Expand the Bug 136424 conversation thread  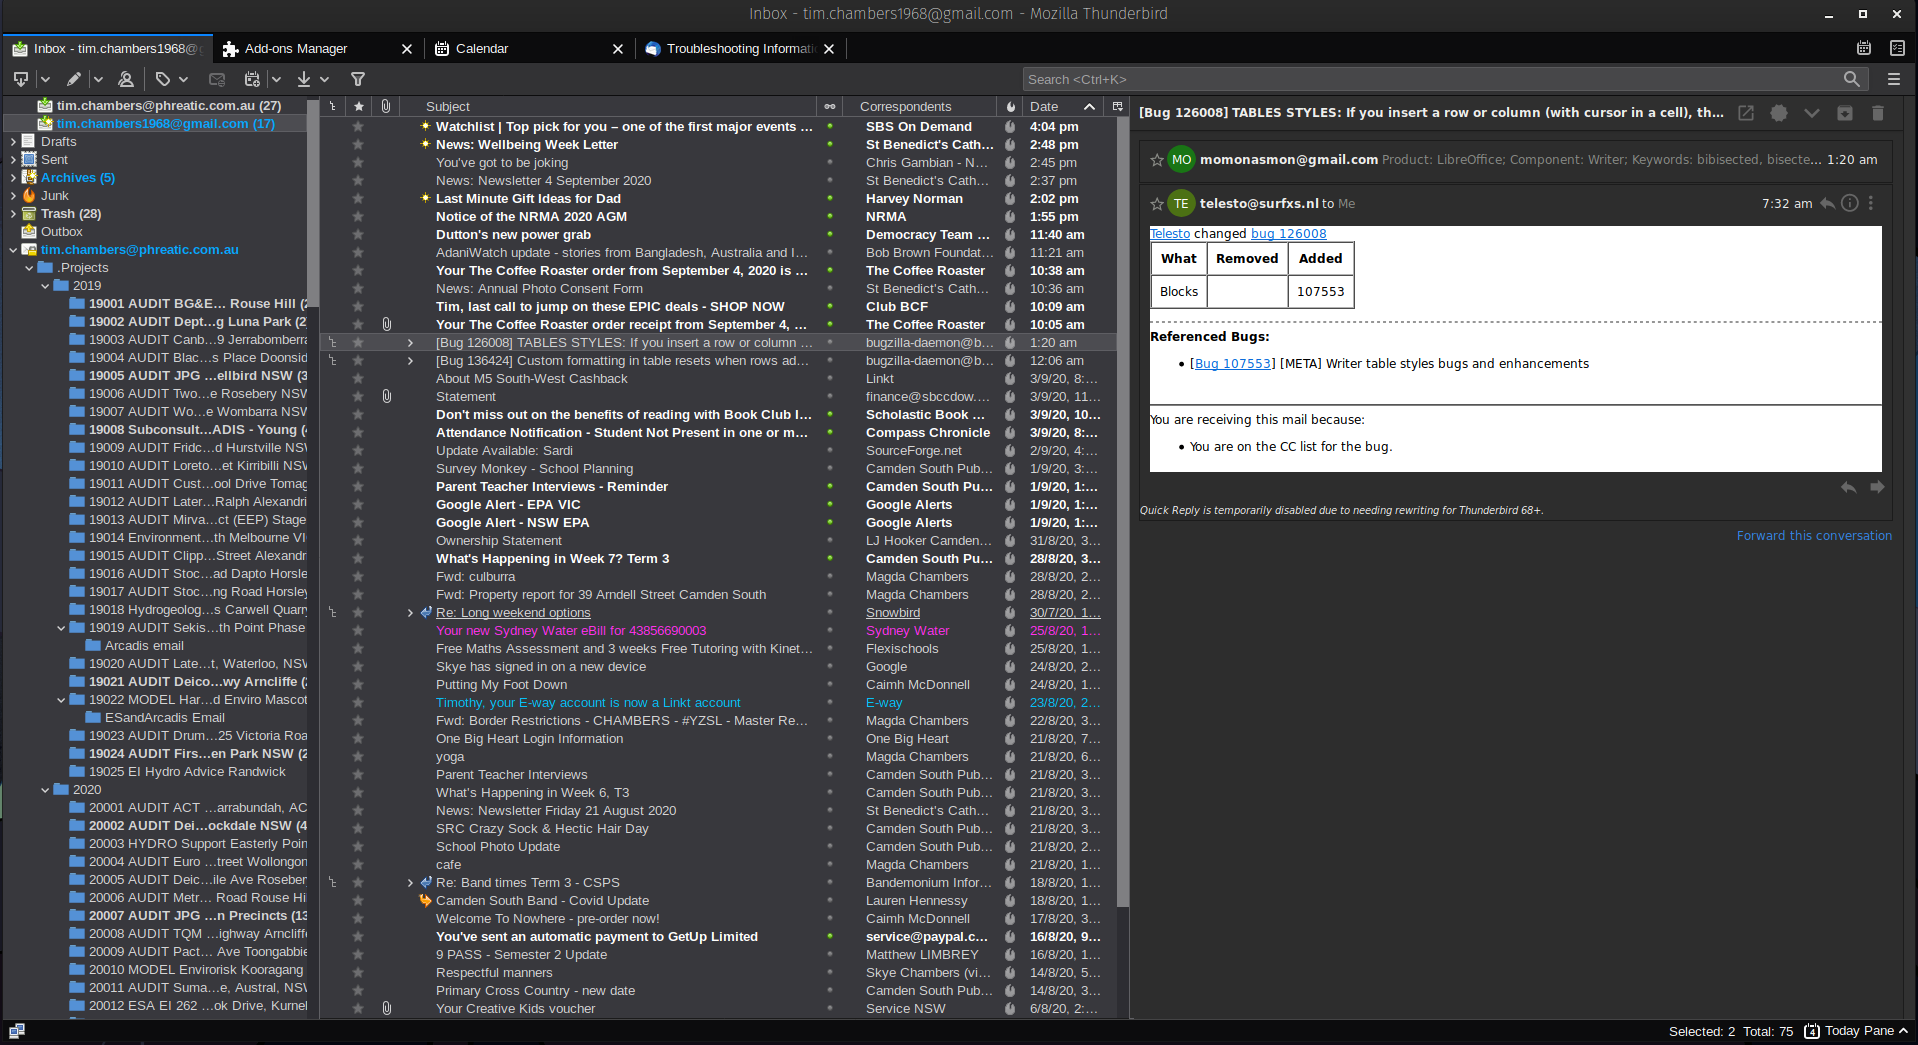409,360
